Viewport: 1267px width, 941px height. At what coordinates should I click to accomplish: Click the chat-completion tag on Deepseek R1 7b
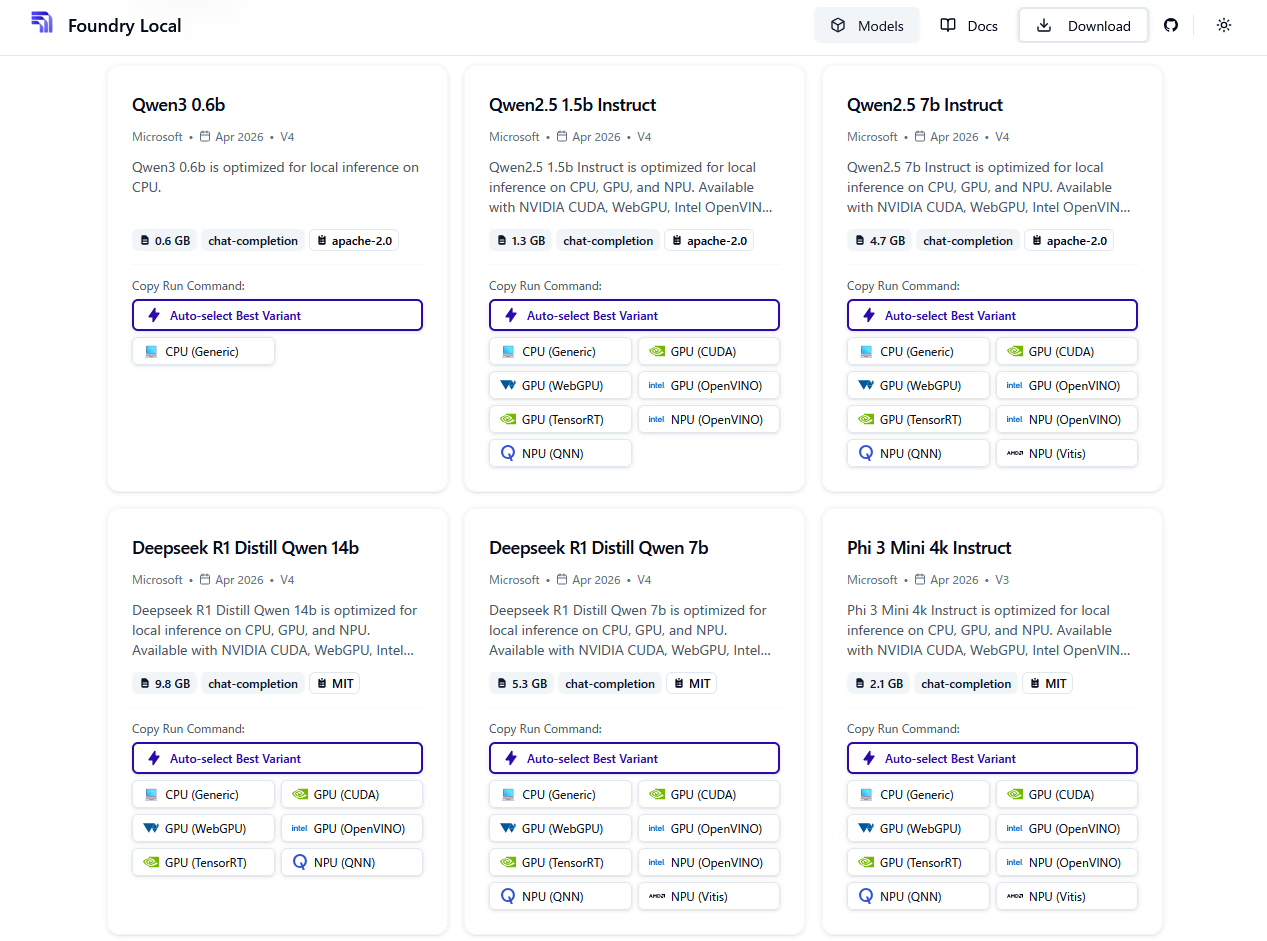pyautogui.click(x=609, y=684)
